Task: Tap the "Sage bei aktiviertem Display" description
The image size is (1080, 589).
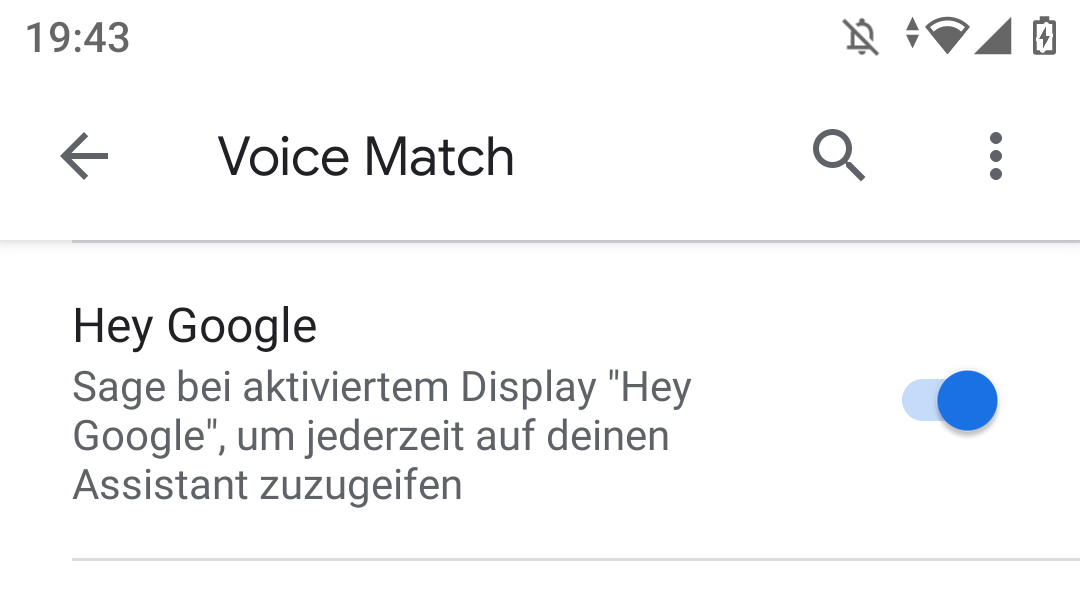Action: click(x=334, y=387)
